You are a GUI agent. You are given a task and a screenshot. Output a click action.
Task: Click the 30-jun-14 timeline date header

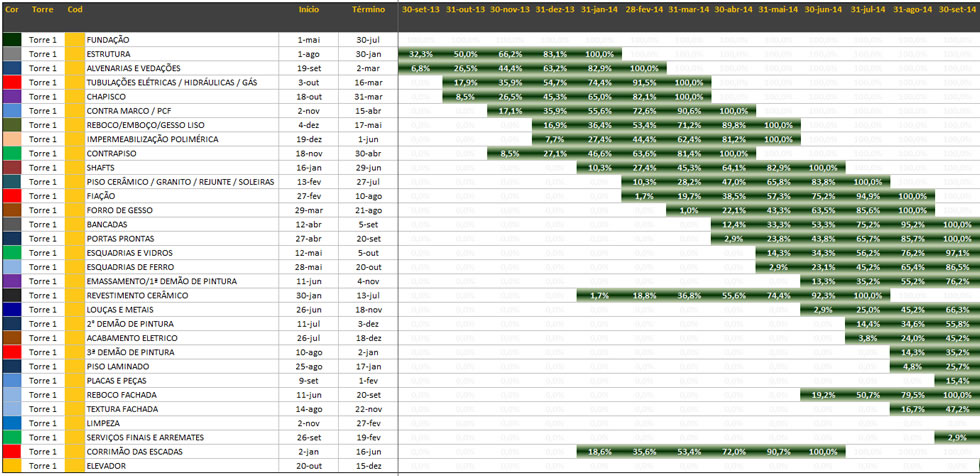pyautogui.click(x=822, y=9)
